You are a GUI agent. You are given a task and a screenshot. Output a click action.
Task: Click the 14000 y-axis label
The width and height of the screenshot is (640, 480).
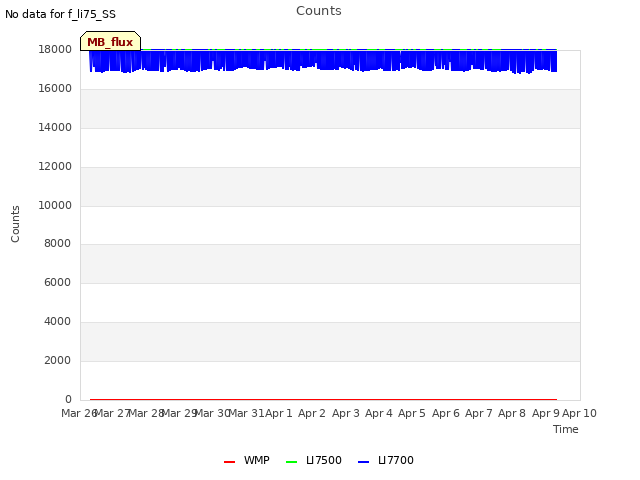point(55,127)
